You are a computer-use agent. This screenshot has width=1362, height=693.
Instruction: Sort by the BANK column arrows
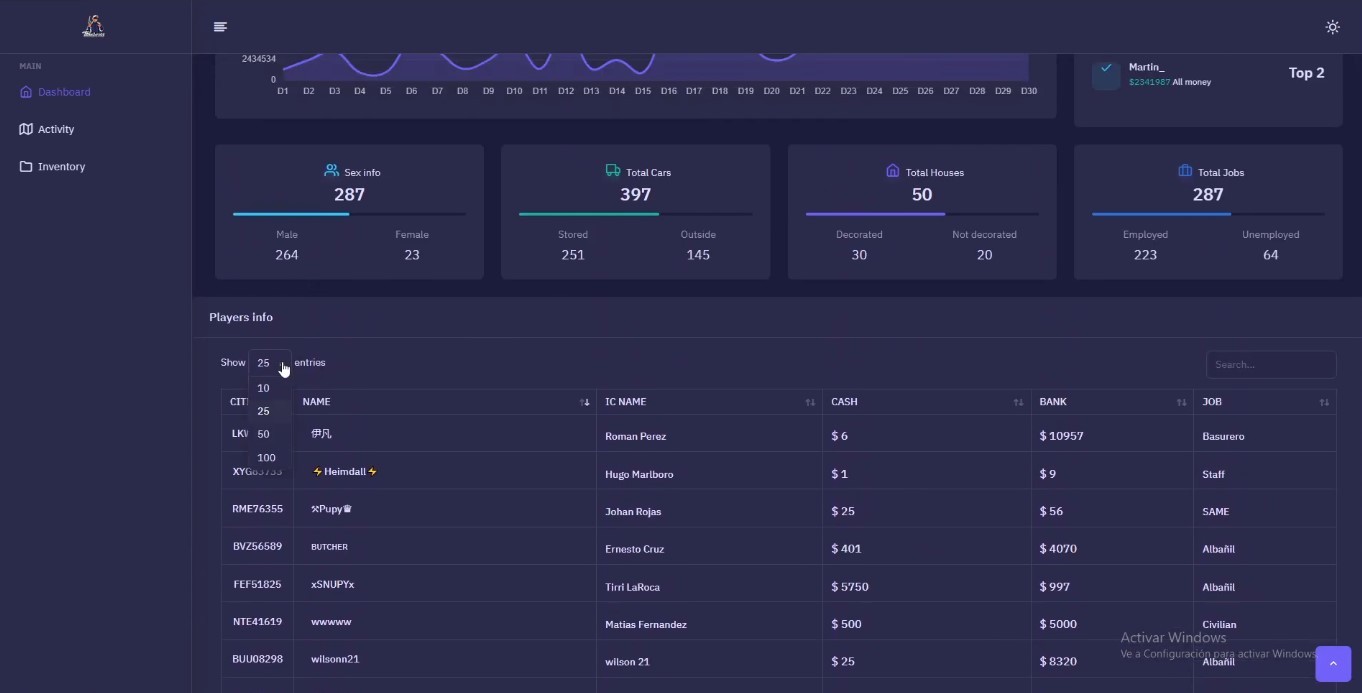coord(1181,402)
